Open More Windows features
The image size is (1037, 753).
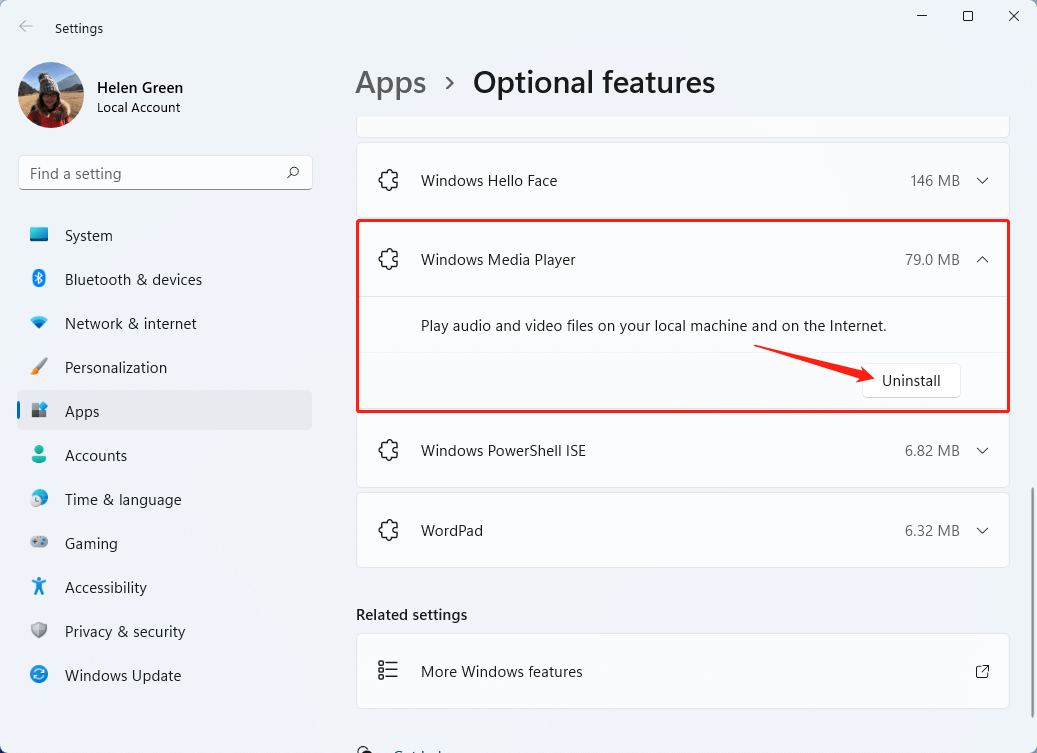point(683,671)
